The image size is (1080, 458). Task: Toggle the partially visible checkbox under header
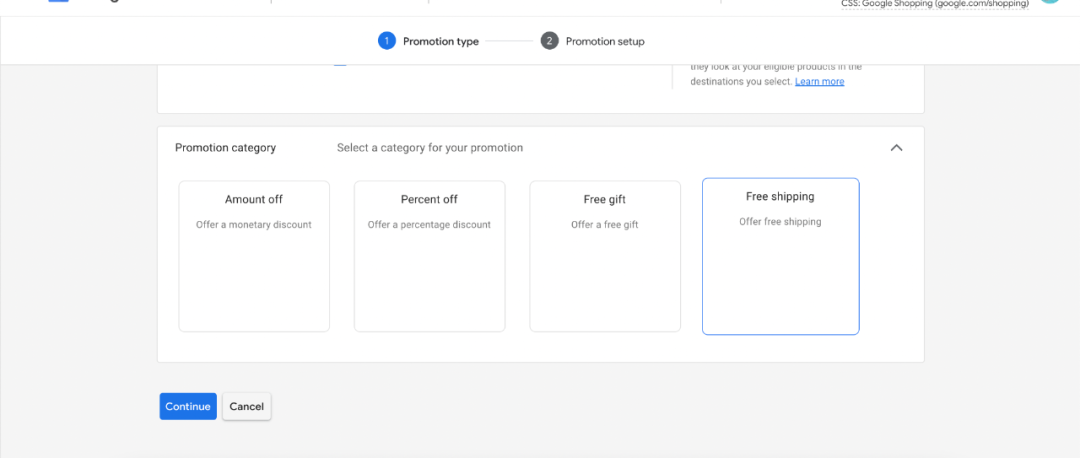click(x=340, y=65)
